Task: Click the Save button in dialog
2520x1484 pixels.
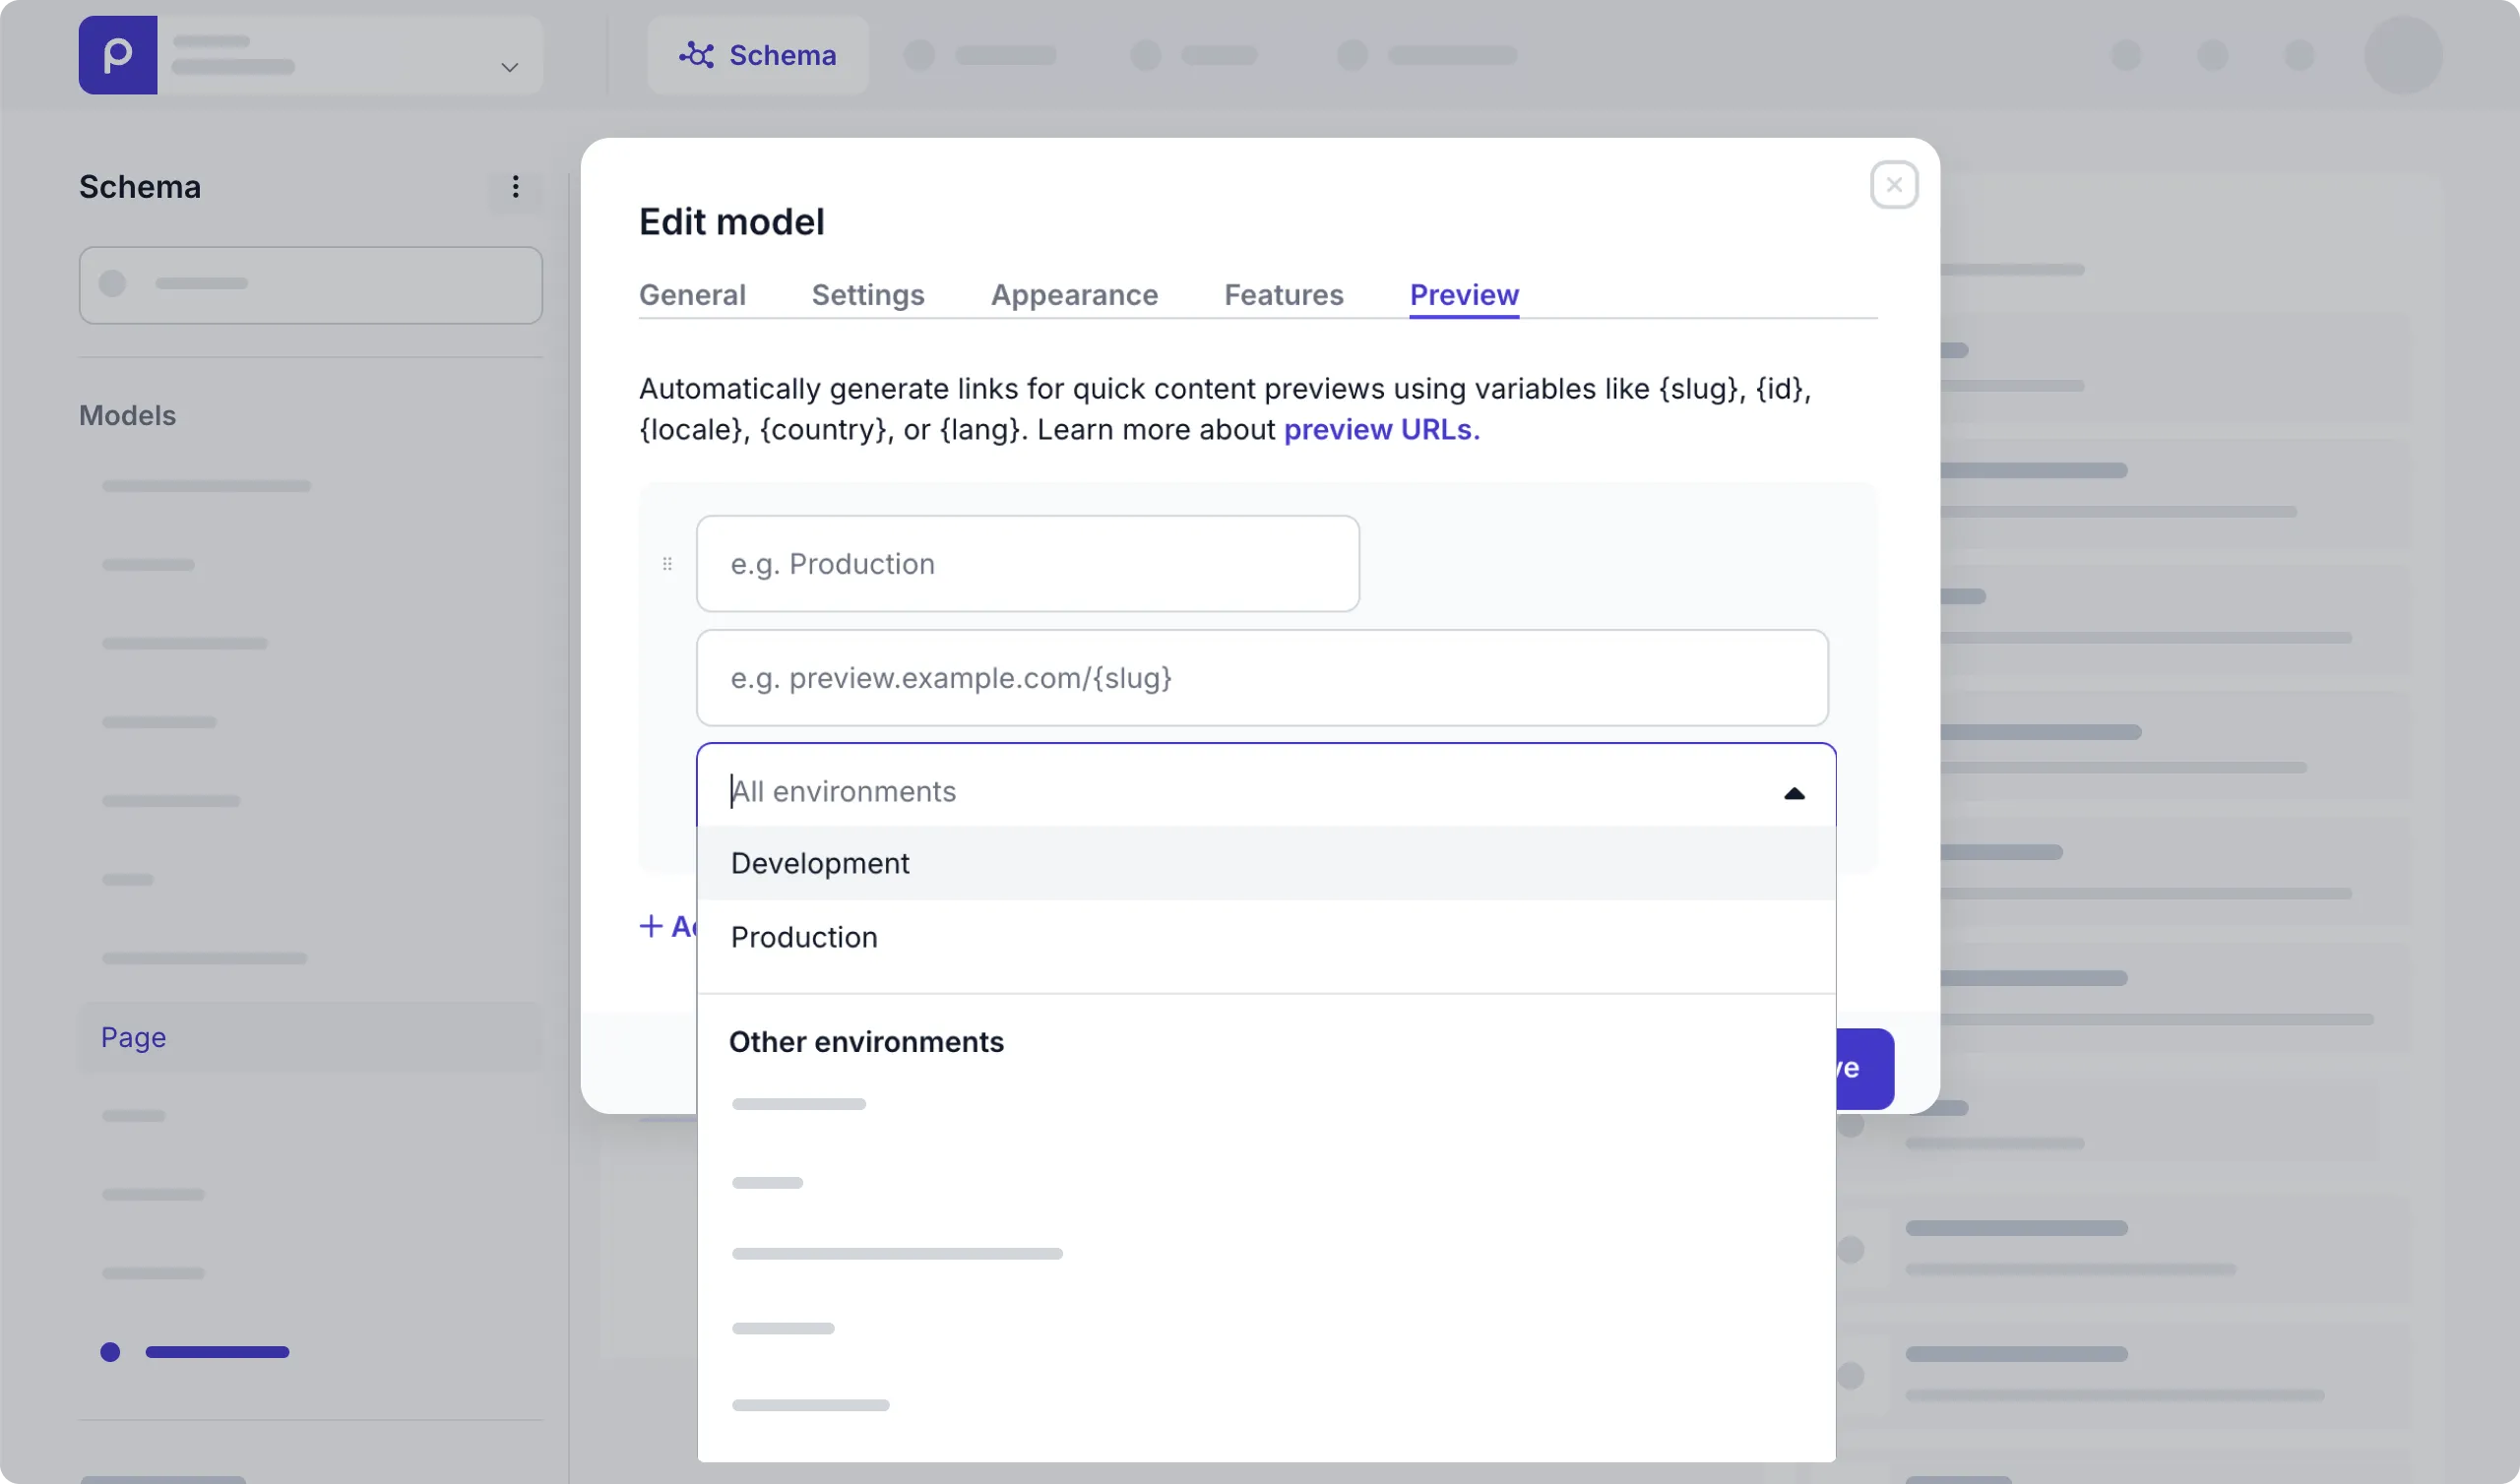Action: pos(1864,1068)
